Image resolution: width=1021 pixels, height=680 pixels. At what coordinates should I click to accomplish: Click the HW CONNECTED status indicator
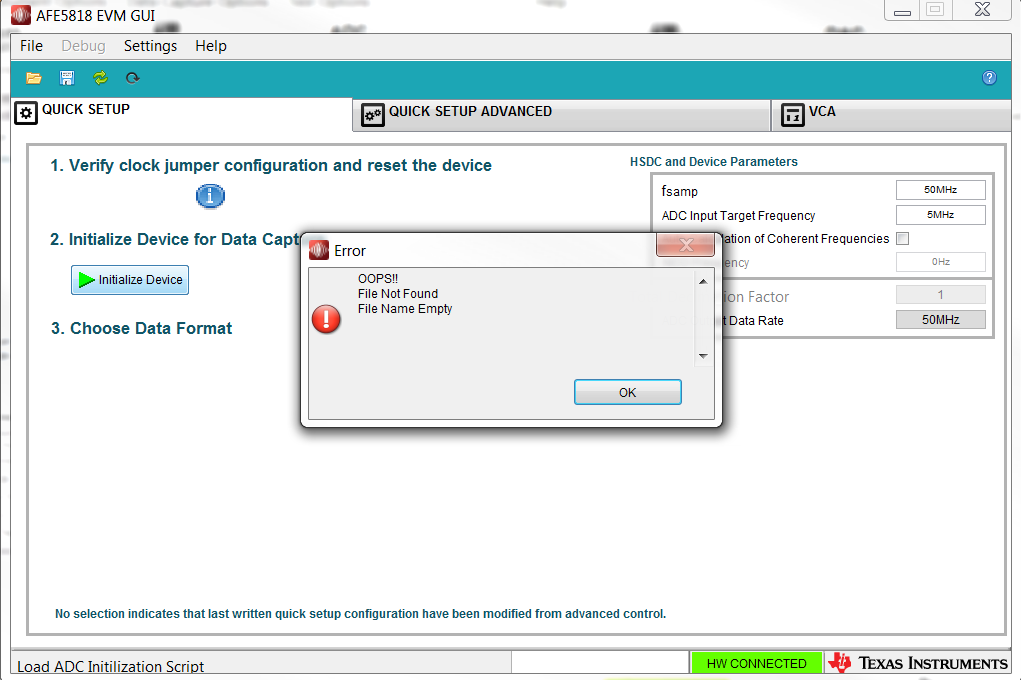pyautogui.click(x=757, y=663)
